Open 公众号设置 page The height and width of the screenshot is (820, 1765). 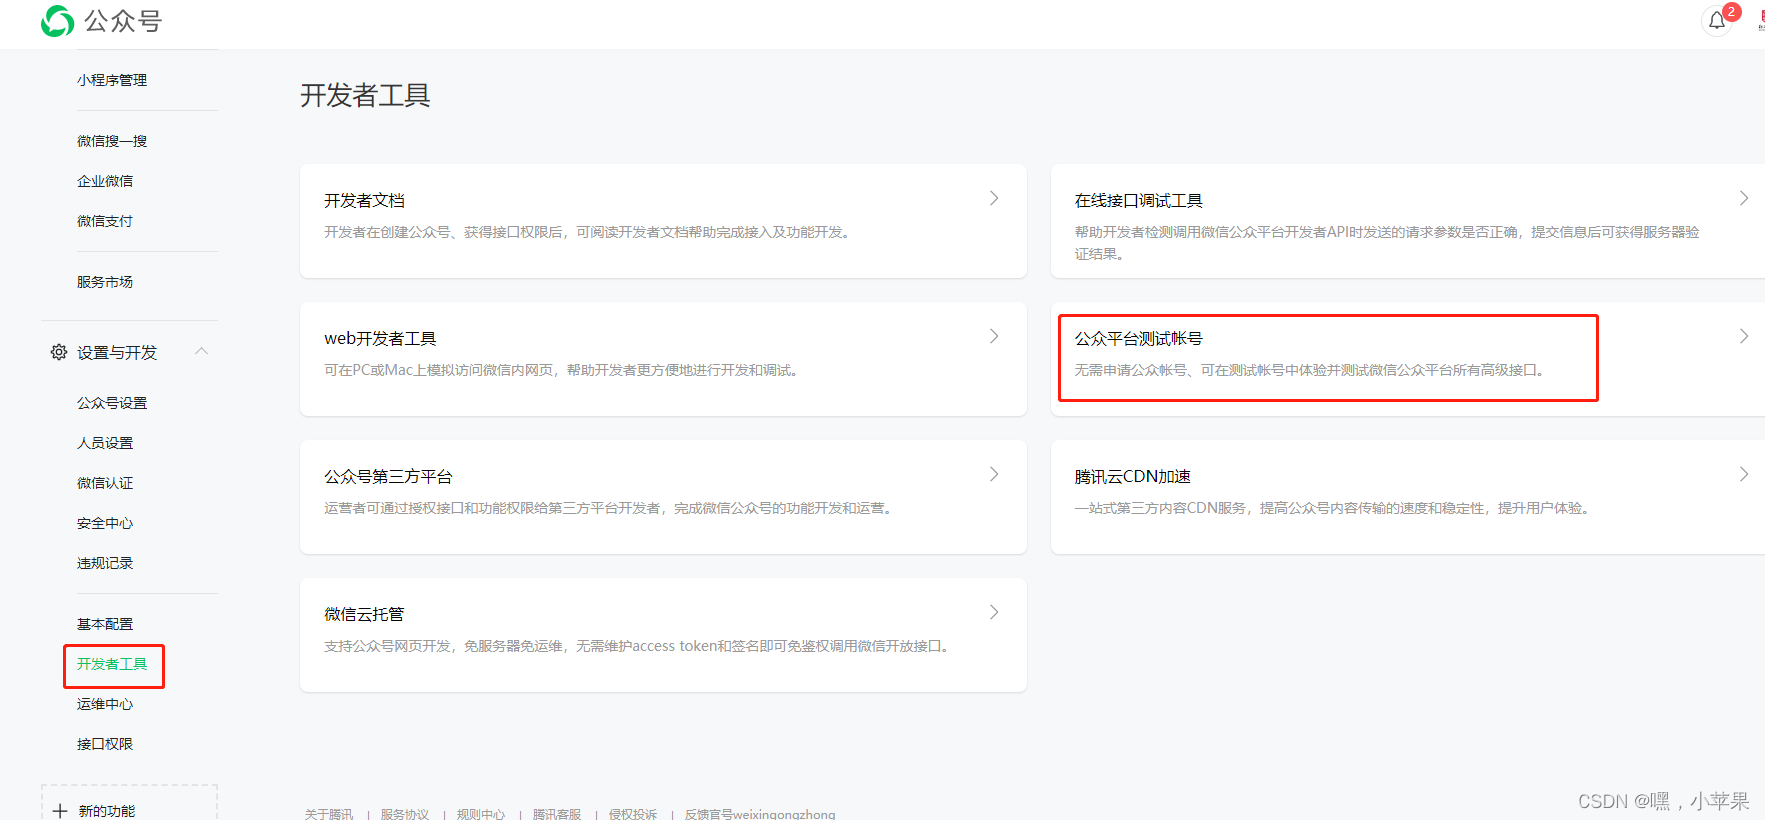pyautogui.click(x=112, y=403)
